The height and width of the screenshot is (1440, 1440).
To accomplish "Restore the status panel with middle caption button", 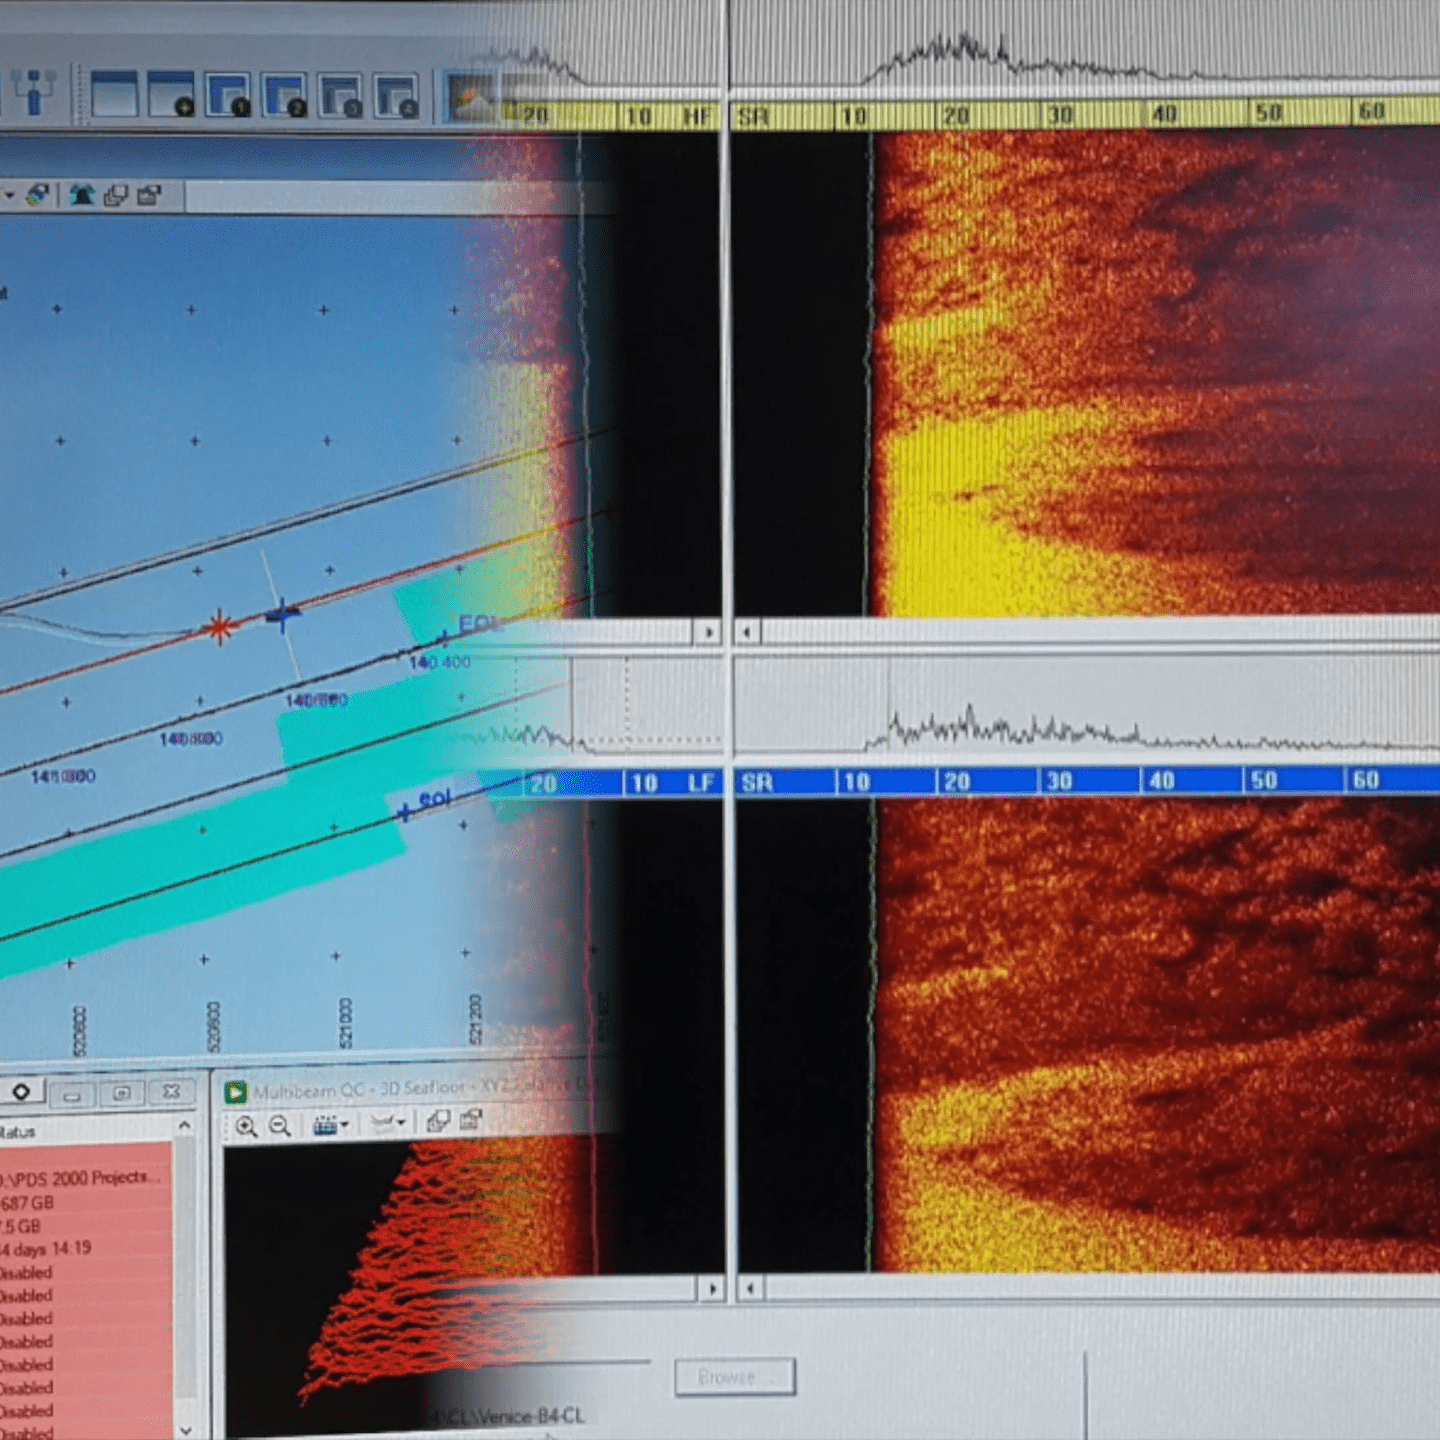I will click(122, 1093).
